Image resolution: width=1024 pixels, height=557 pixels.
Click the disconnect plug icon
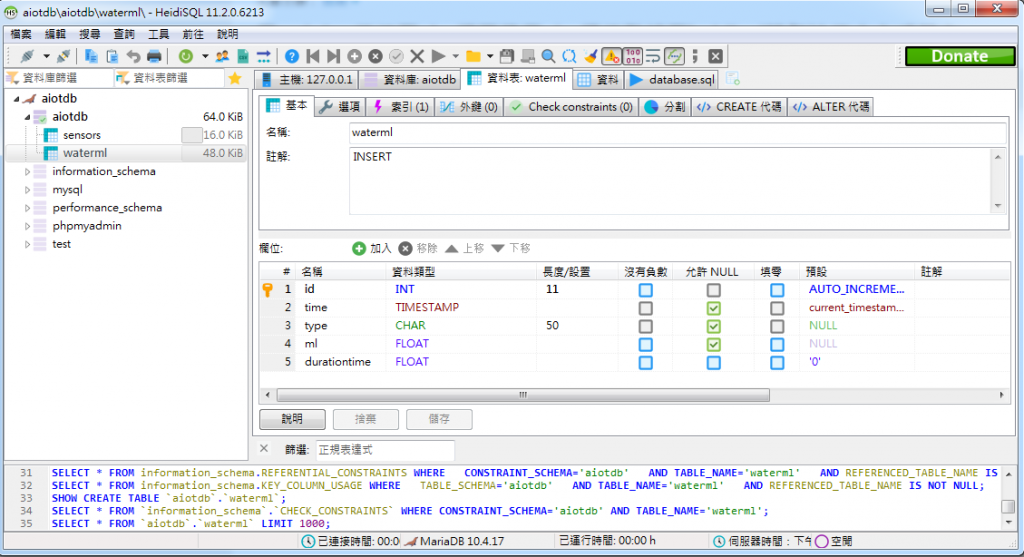click(x=63, y=56)
